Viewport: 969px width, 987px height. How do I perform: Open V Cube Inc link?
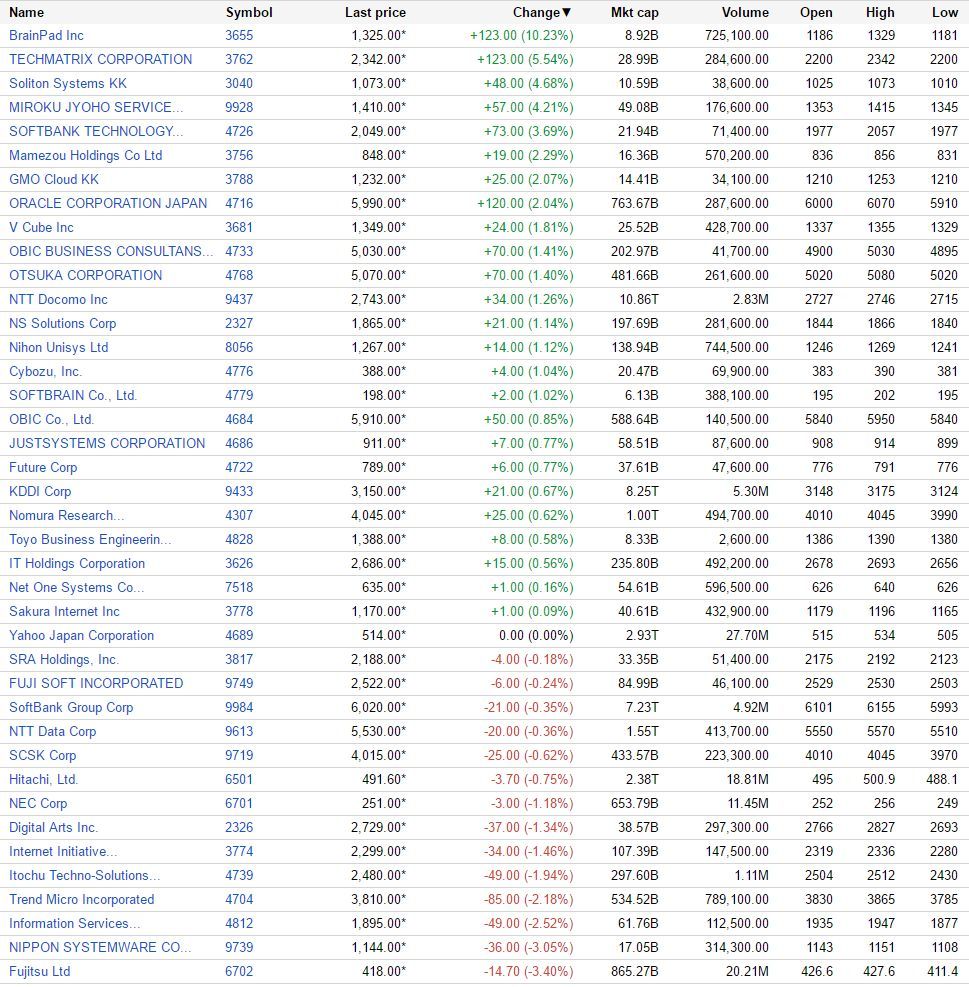point(41,227)
